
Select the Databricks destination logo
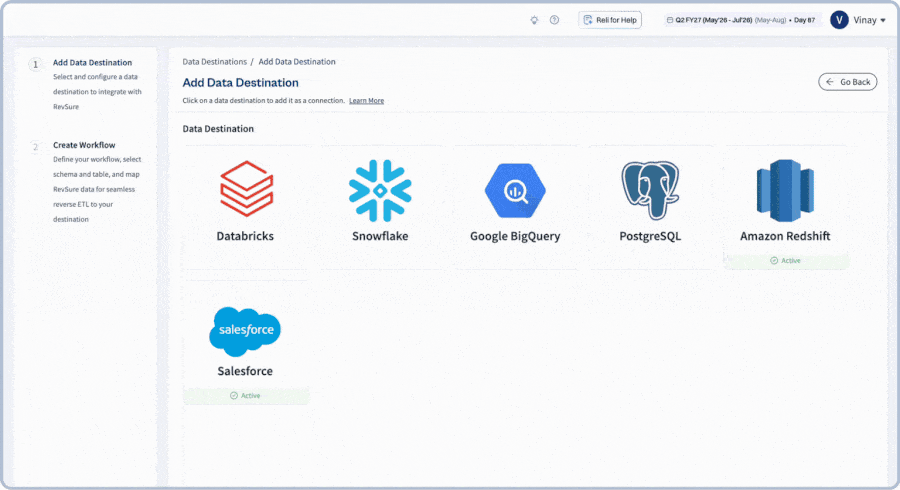pyautogui.click(x=246, y=189)
